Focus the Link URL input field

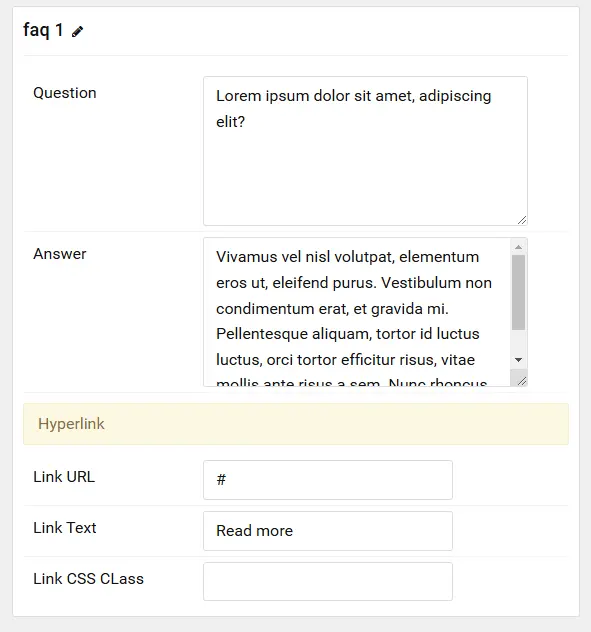coord(328,480)
